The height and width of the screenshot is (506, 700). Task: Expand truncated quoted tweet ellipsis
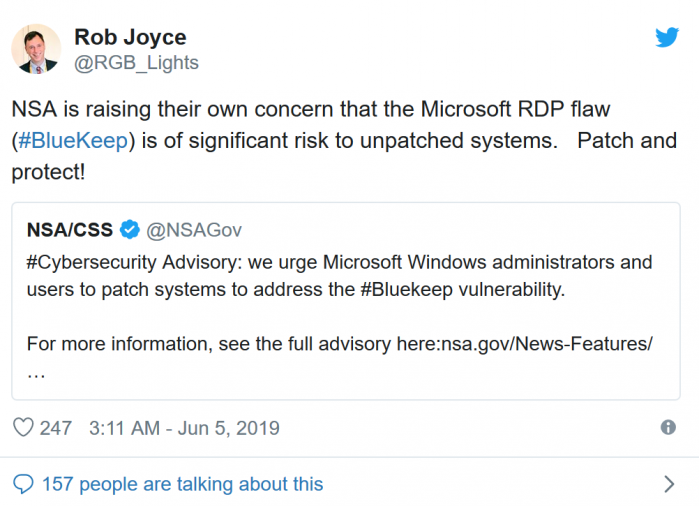[36, 374]
